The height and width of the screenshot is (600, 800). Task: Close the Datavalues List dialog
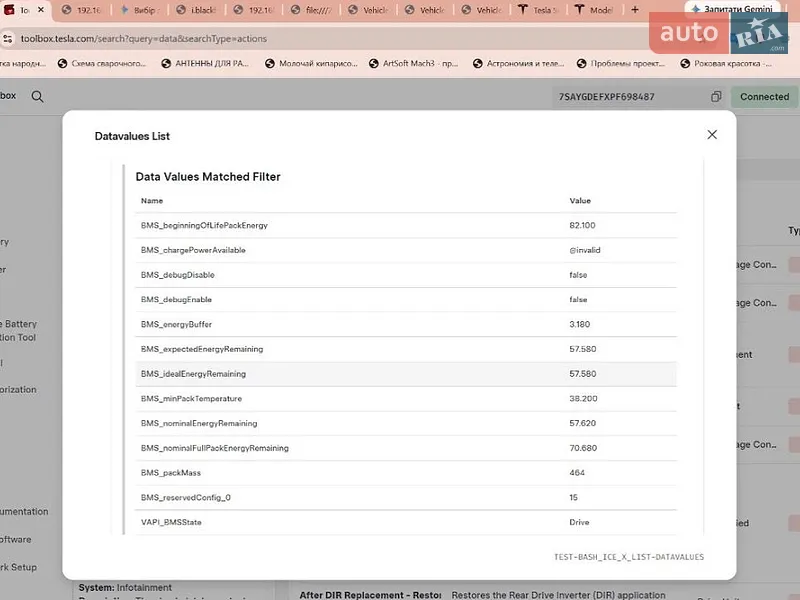[x=712, y=135]
